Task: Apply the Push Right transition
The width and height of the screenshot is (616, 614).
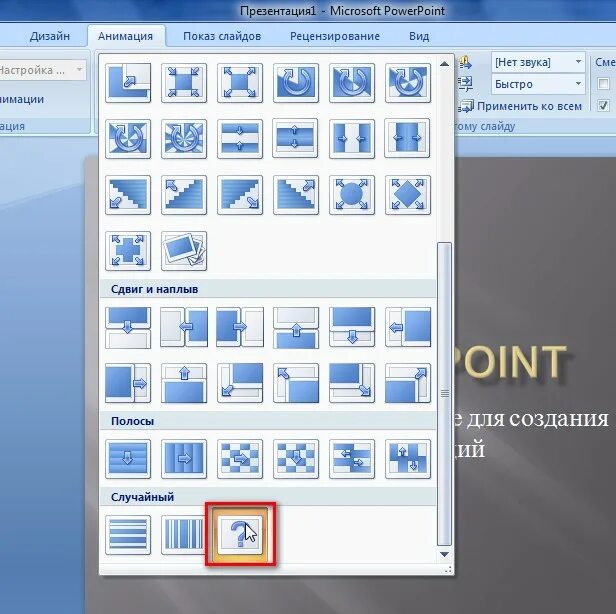Action: [x=240, y=327]
